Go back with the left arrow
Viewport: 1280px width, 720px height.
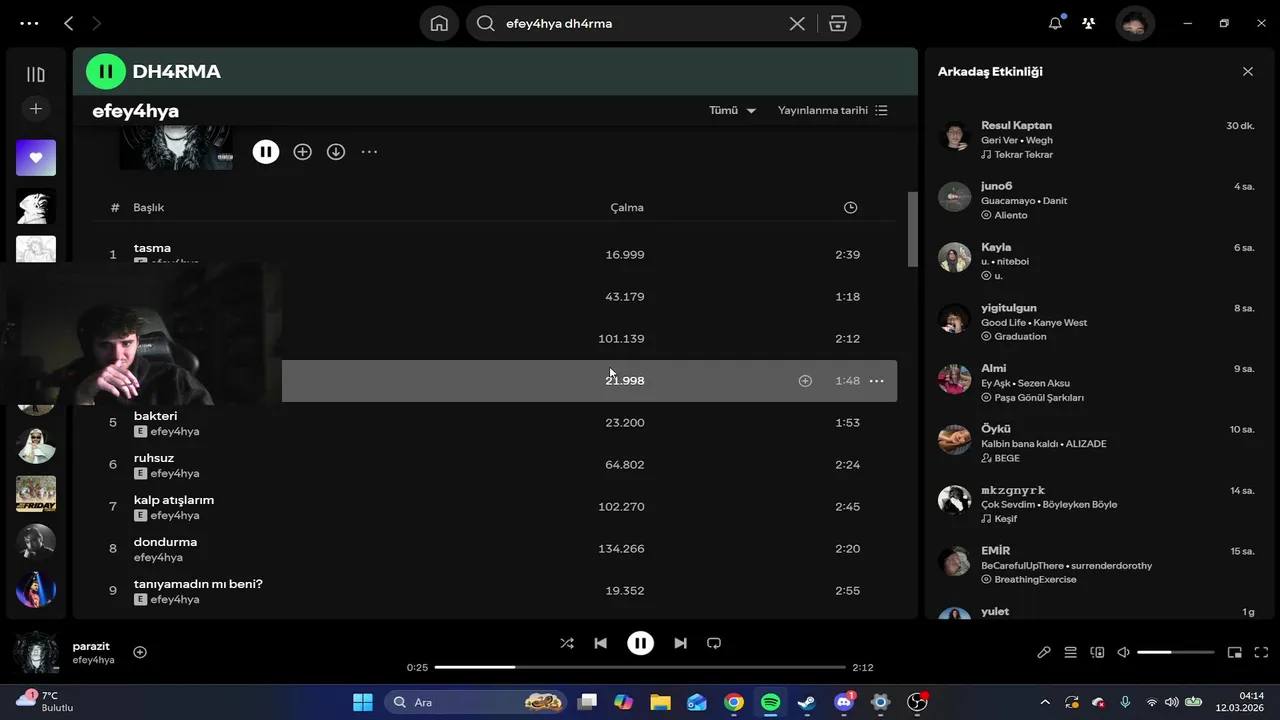(x=68, y=23)
